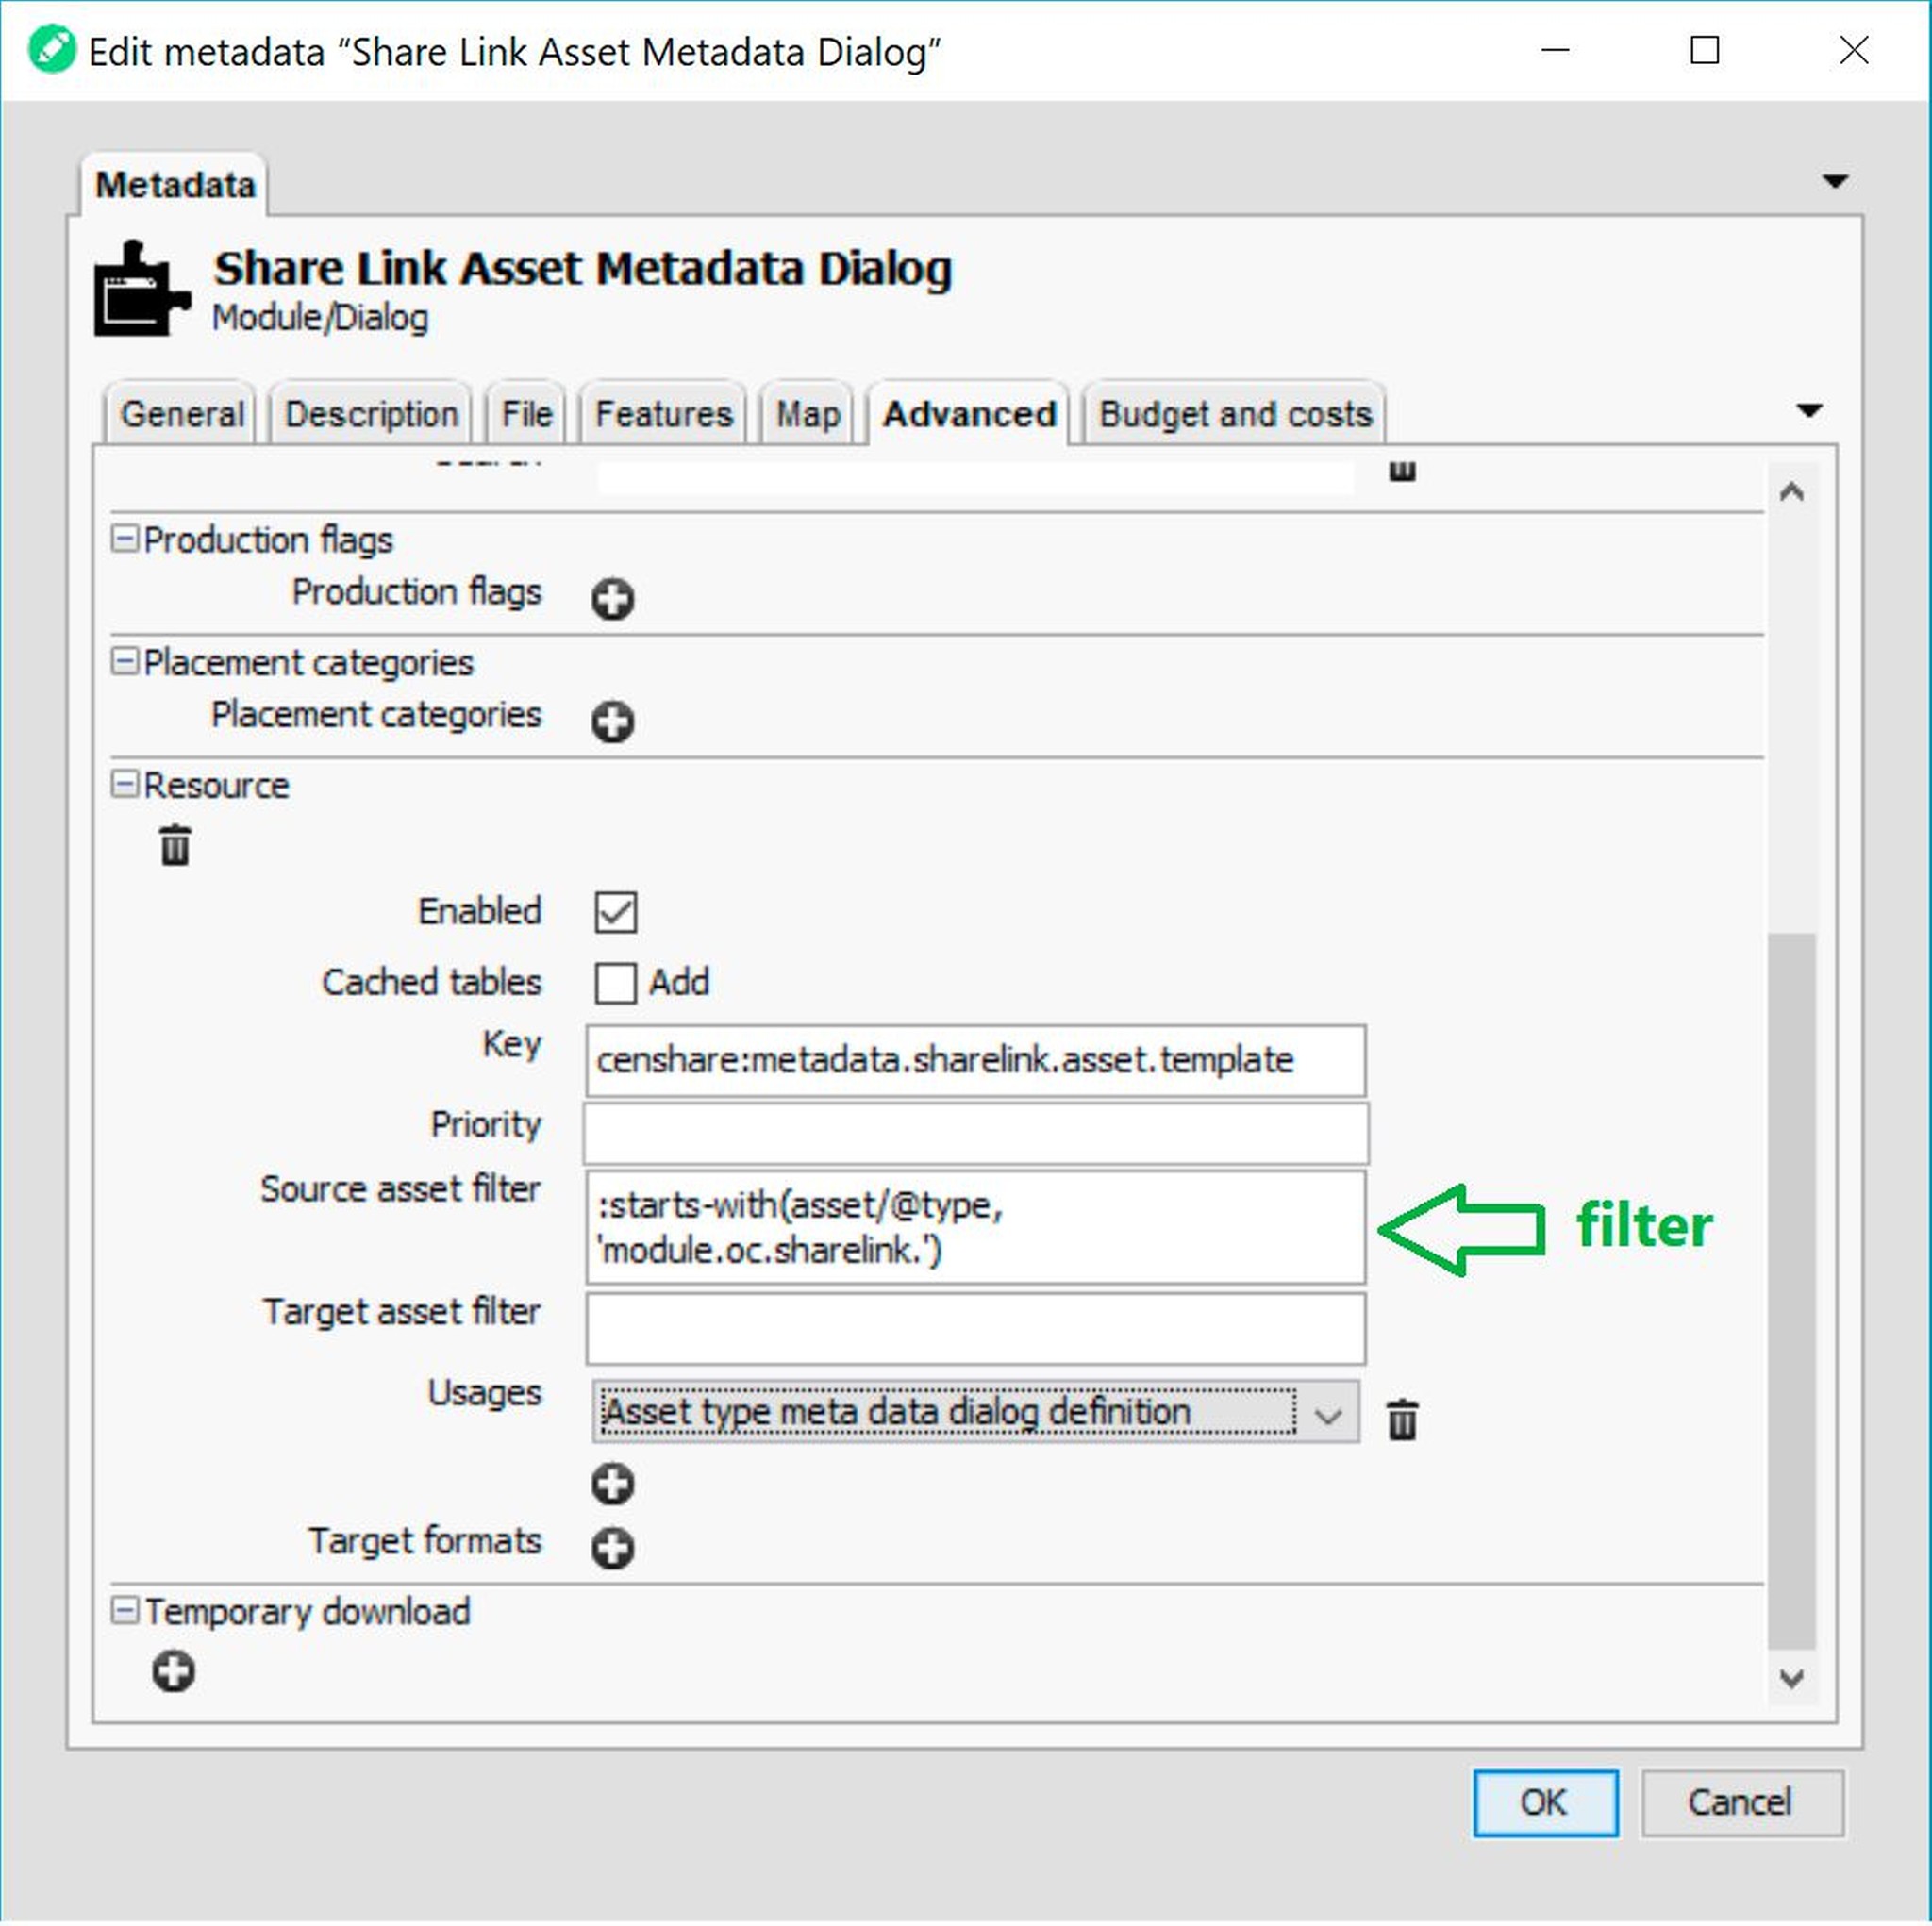Uncheck the Enabled checkbox
Screen dimensions: 1932x1926
[x=615, y=912]
